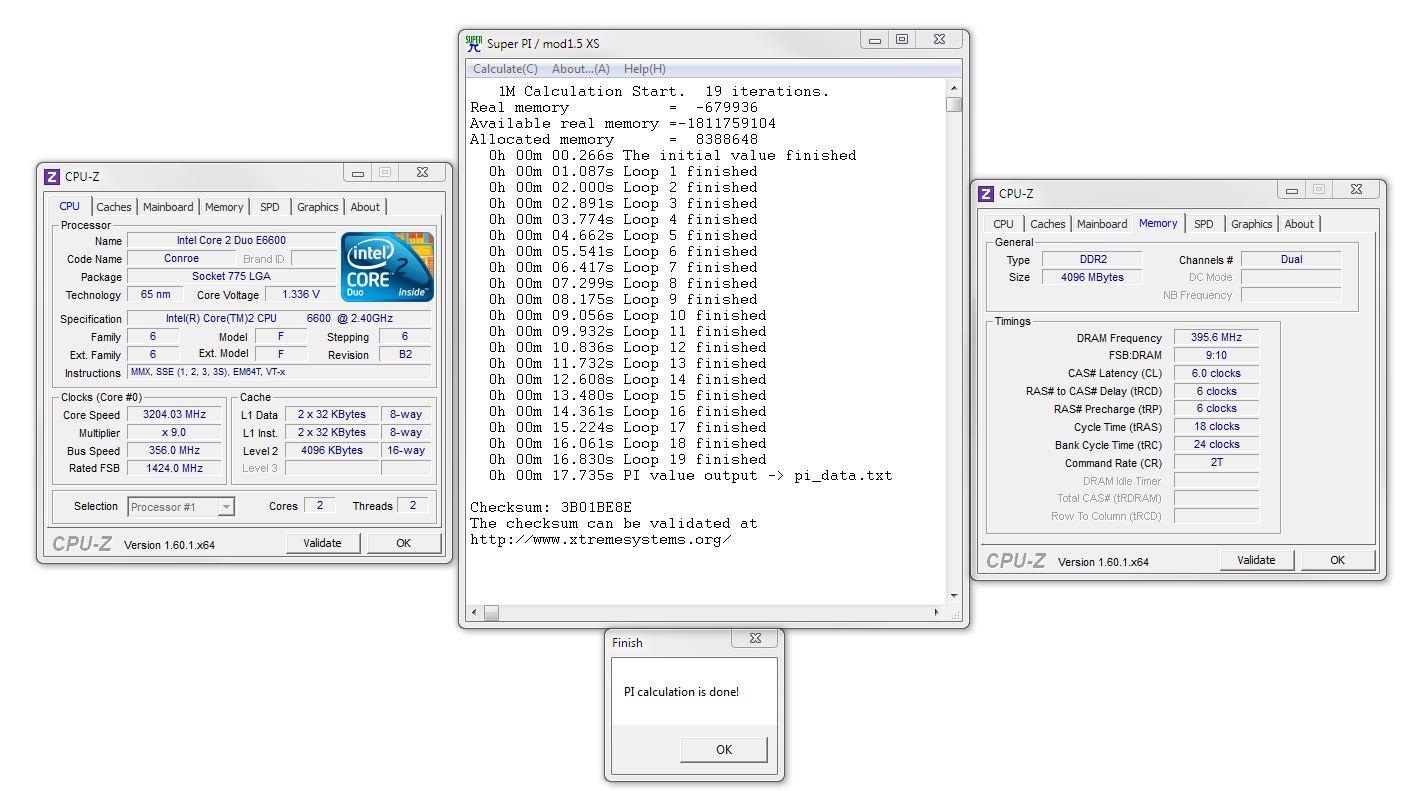Click OK in left CPU-Z window
The height and width of the screenshot is (791, 1423).
point(403,543)
